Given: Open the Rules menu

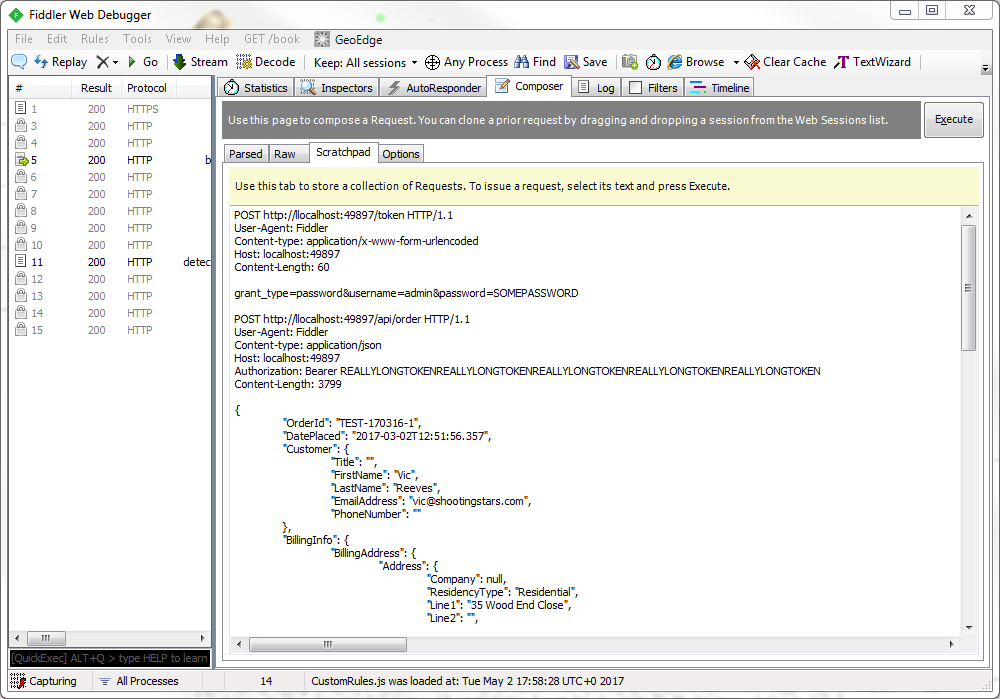Looking at the screenshot, I should click(94, 39).
